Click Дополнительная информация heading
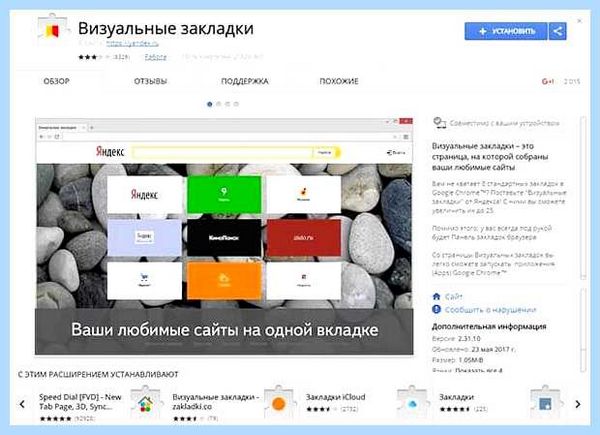 pos(489,327)
